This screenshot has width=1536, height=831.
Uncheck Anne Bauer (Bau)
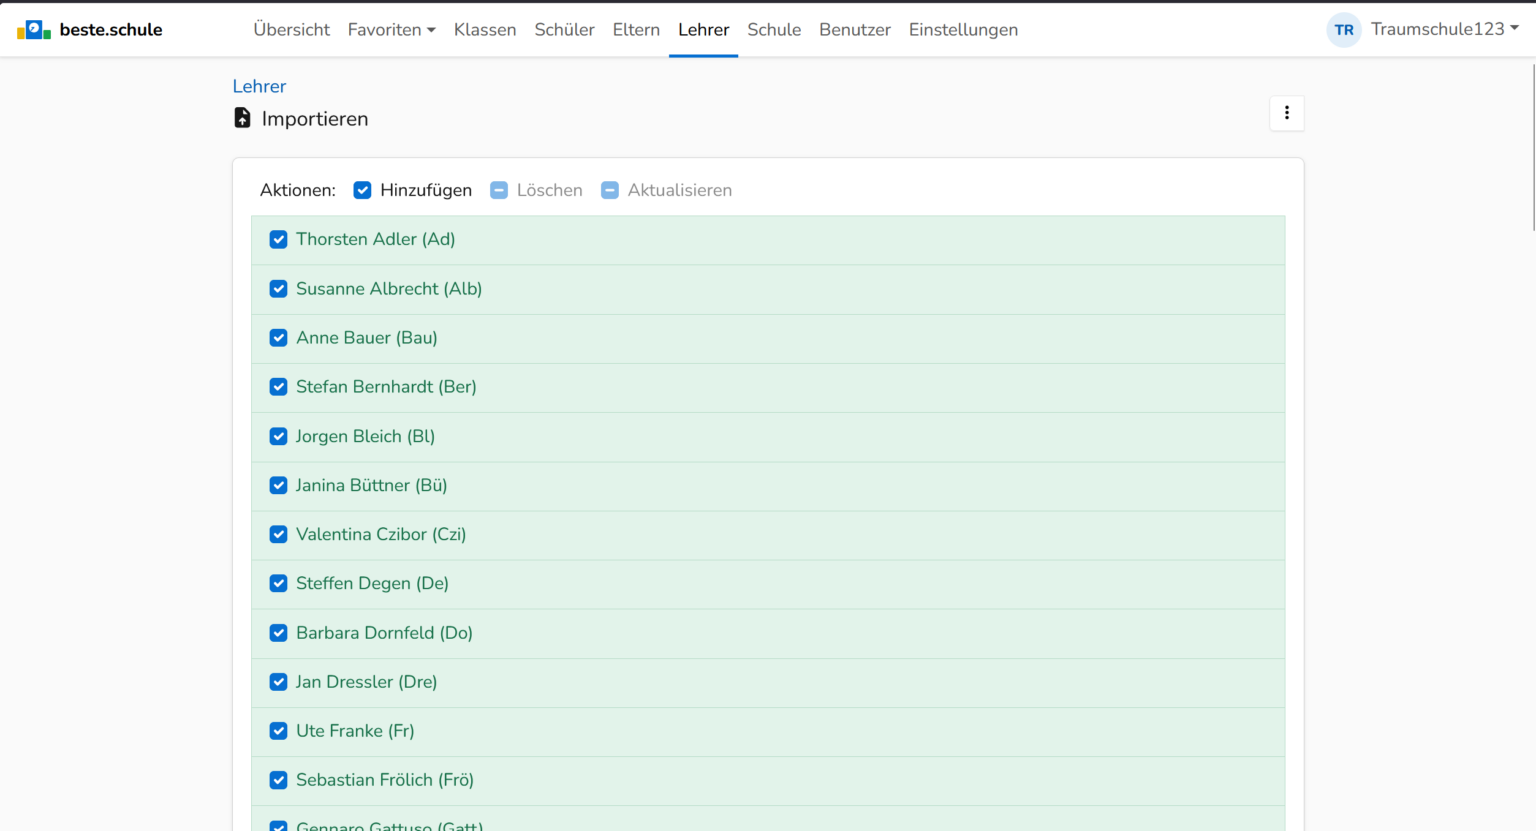[x=279, y=338]
